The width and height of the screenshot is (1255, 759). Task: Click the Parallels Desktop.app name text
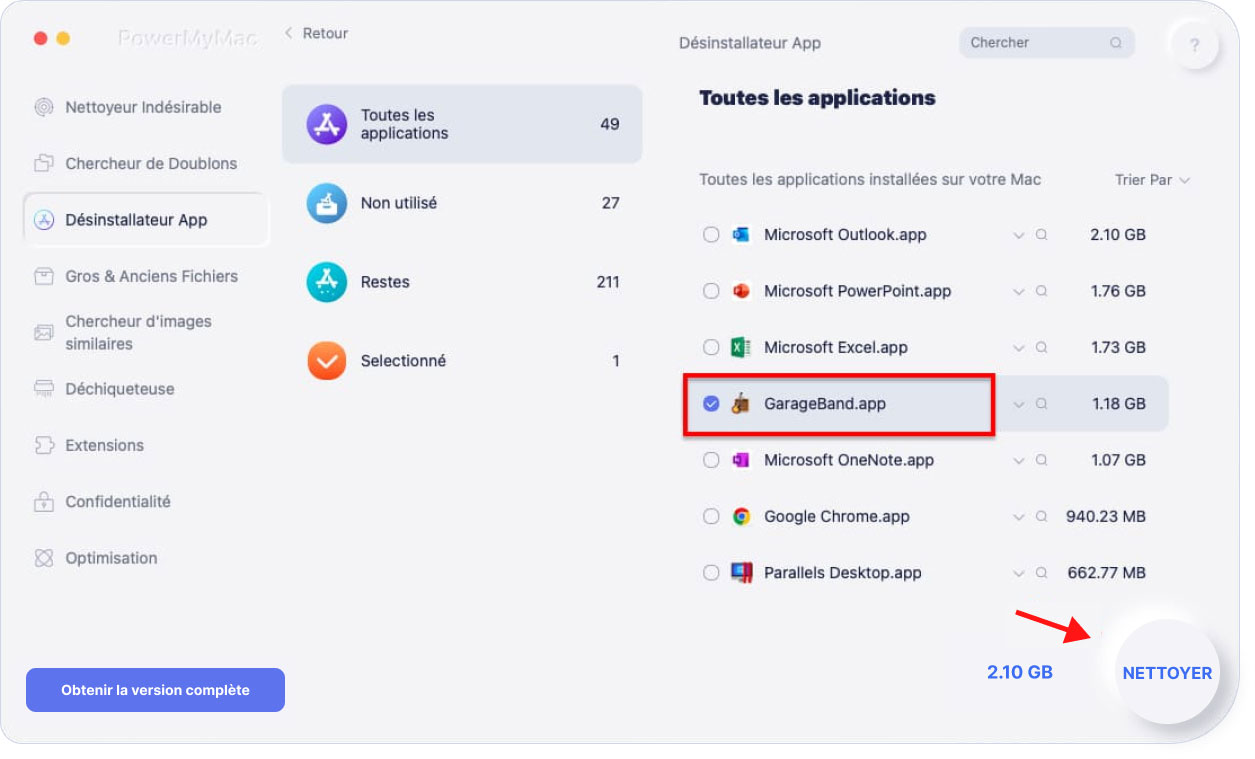(x=843, y=573)
